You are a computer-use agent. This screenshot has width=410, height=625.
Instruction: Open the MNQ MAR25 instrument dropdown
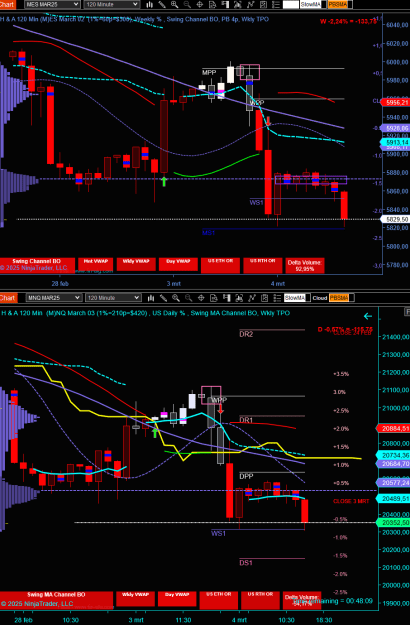[54, 297]
